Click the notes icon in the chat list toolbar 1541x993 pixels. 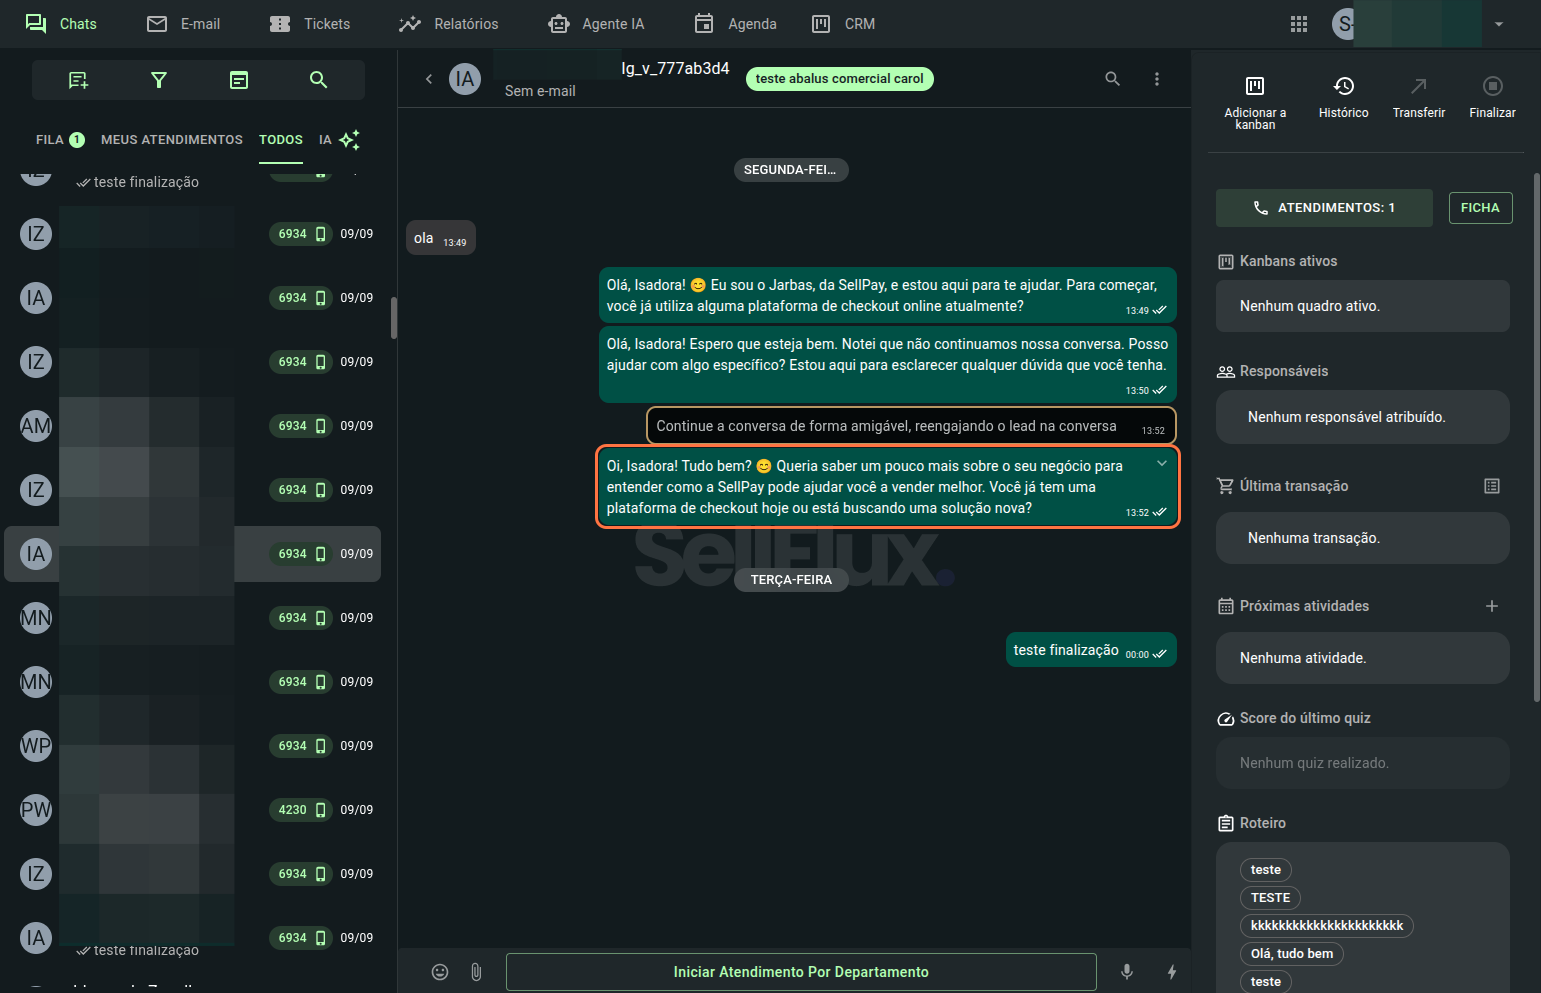click(x=239, y=80)
